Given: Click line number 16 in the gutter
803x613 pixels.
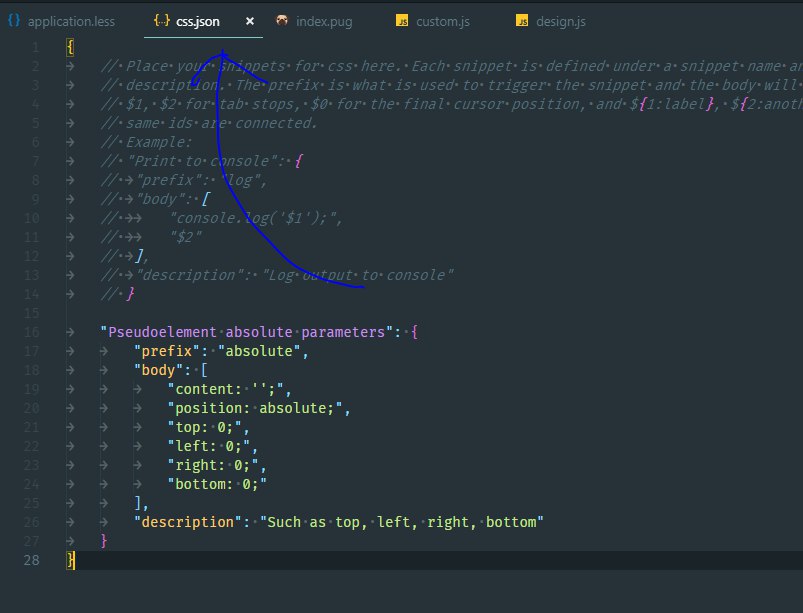Looking at the screenshot, I should tap(31, 332).
